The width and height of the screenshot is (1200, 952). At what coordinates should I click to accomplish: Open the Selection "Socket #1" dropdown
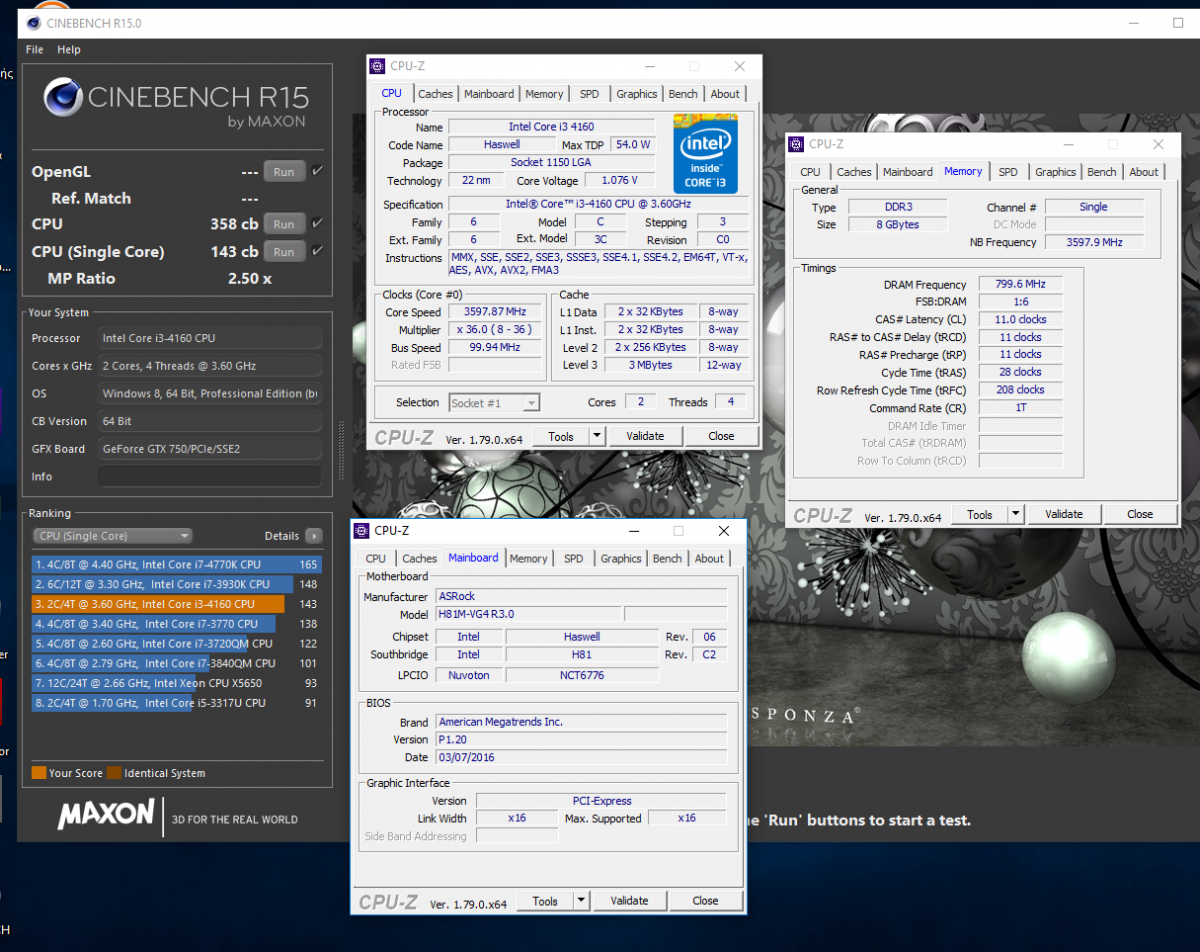coord(494,403)
